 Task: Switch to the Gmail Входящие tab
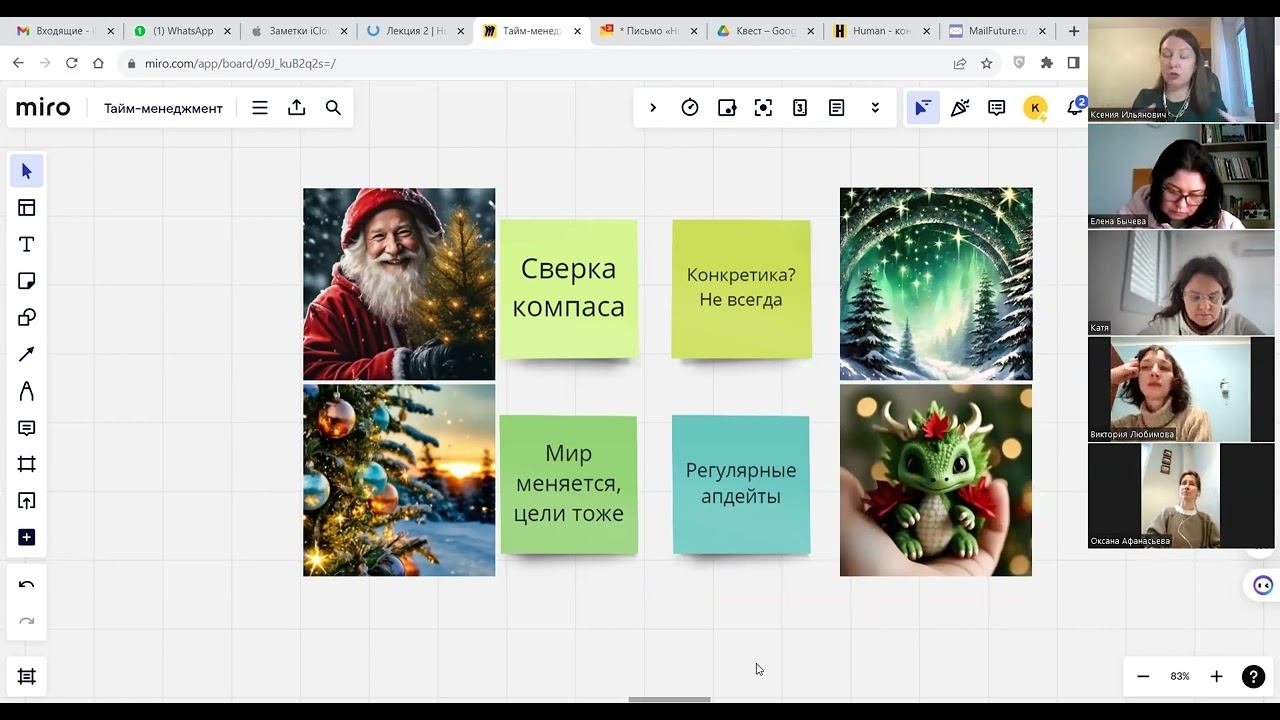pos(64,31)
